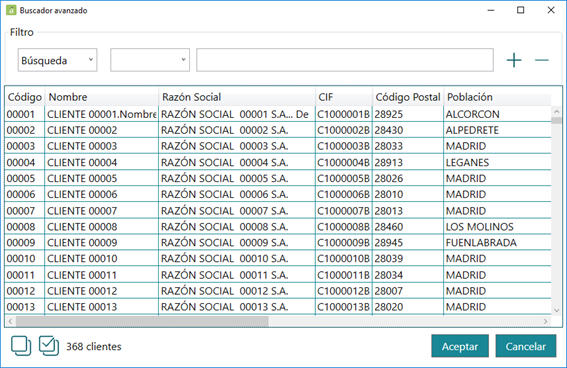567x368 pixels.
Task: Select the row for CLIENTE 00008
Action: pos(278,227)
